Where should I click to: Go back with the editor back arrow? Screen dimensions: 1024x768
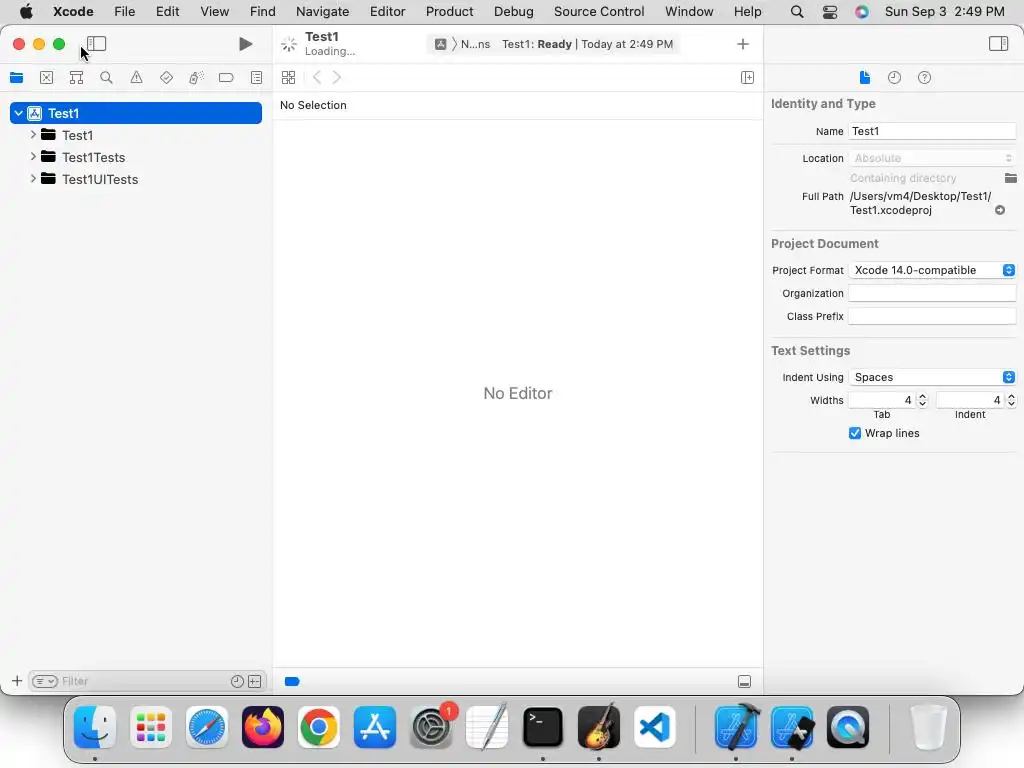point(317,78)
